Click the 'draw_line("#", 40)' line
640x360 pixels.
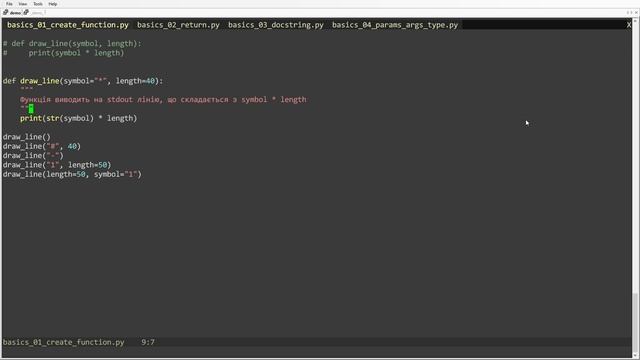(42, 146)
